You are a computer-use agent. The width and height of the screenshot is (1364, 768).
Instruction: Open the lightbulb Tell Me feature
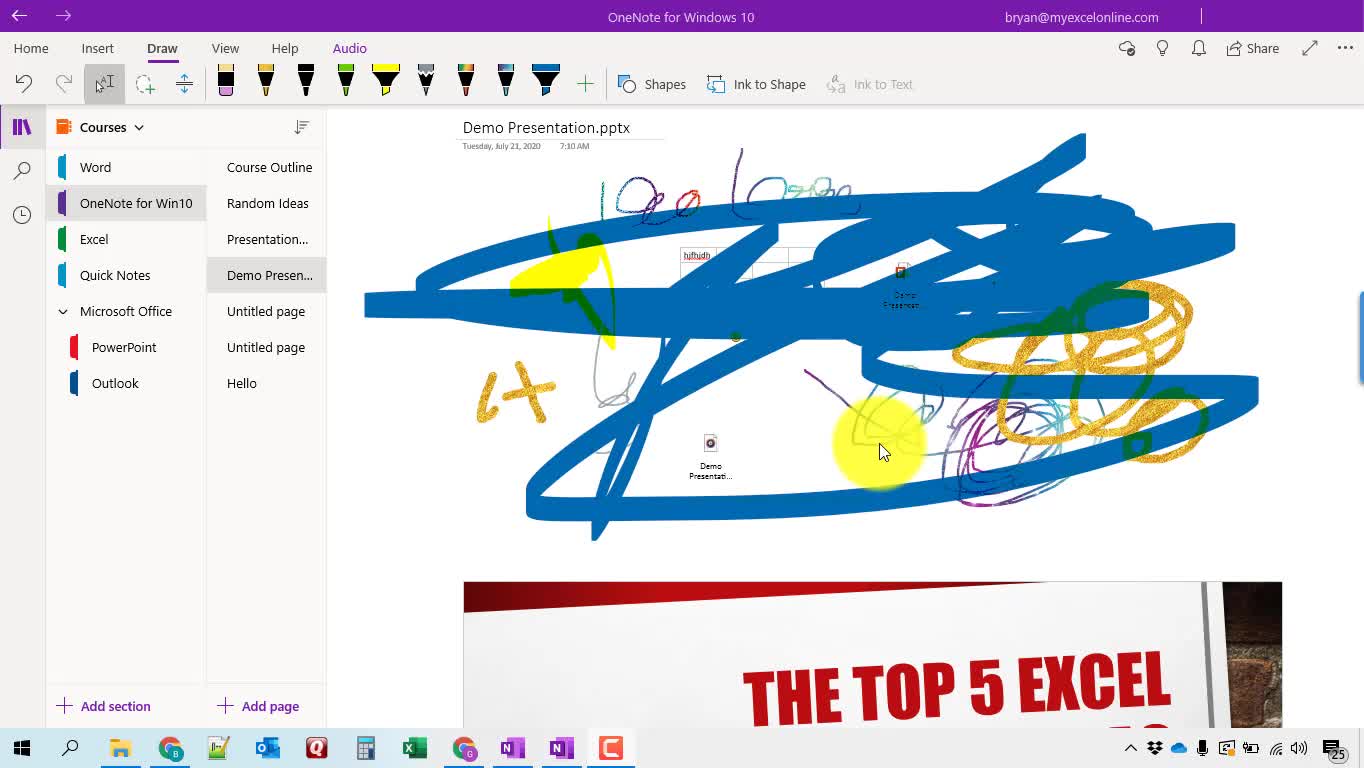coord(1162,48)
